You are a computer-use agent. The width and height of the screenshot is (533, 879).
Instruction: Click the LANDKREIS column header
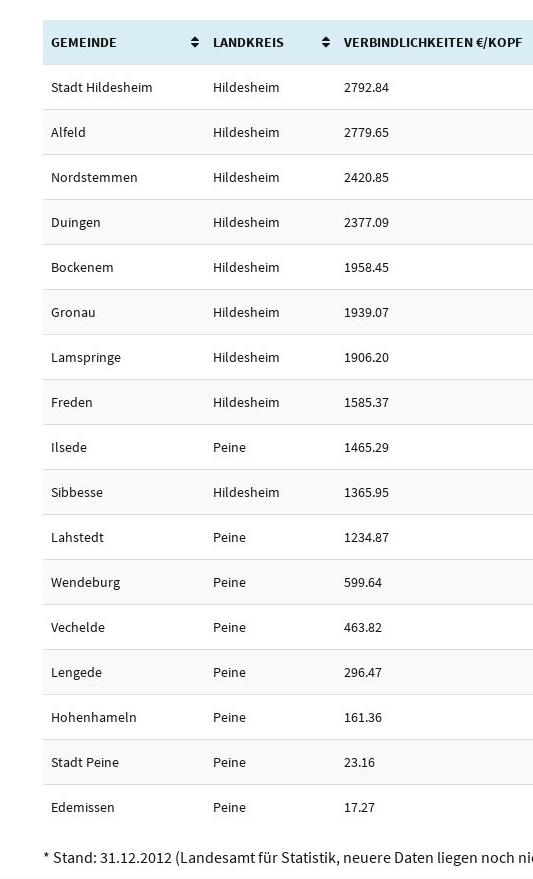click(x=248, y=43)
